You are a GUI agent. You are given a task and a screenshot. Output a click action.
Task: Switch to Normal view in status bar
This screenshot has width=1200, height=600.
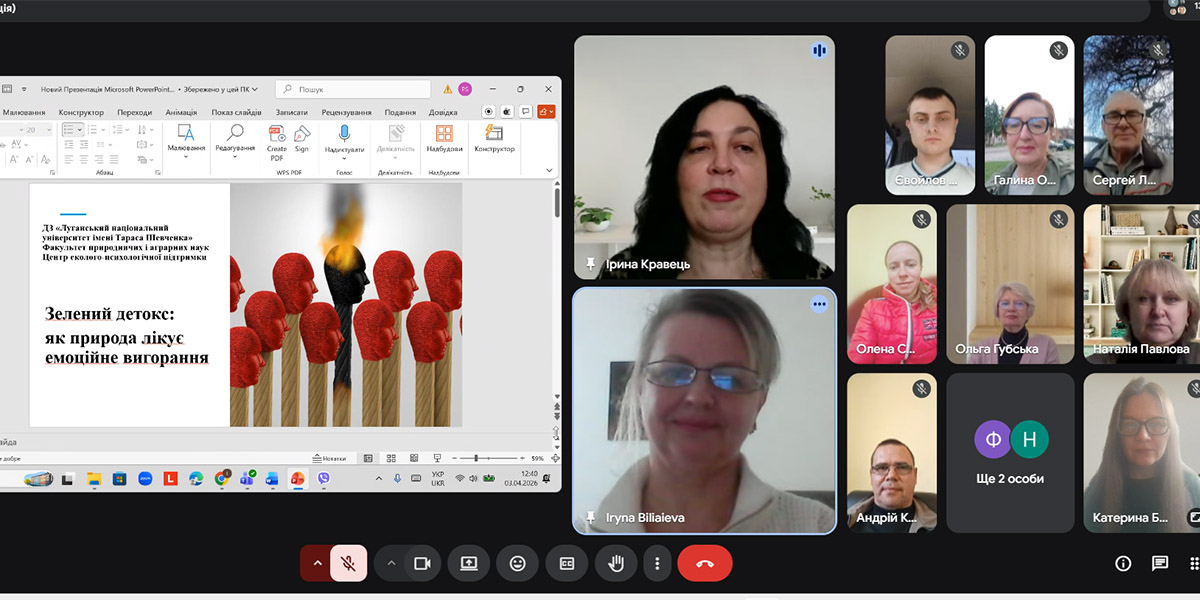pyautogui.click(x=368, y=458)
